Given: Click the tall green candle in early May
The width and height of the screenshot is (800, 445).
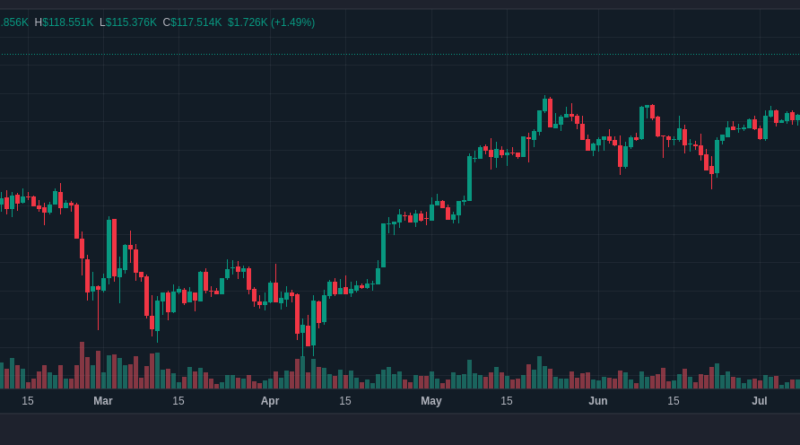Looking at the screenshot, I should 469,177.
